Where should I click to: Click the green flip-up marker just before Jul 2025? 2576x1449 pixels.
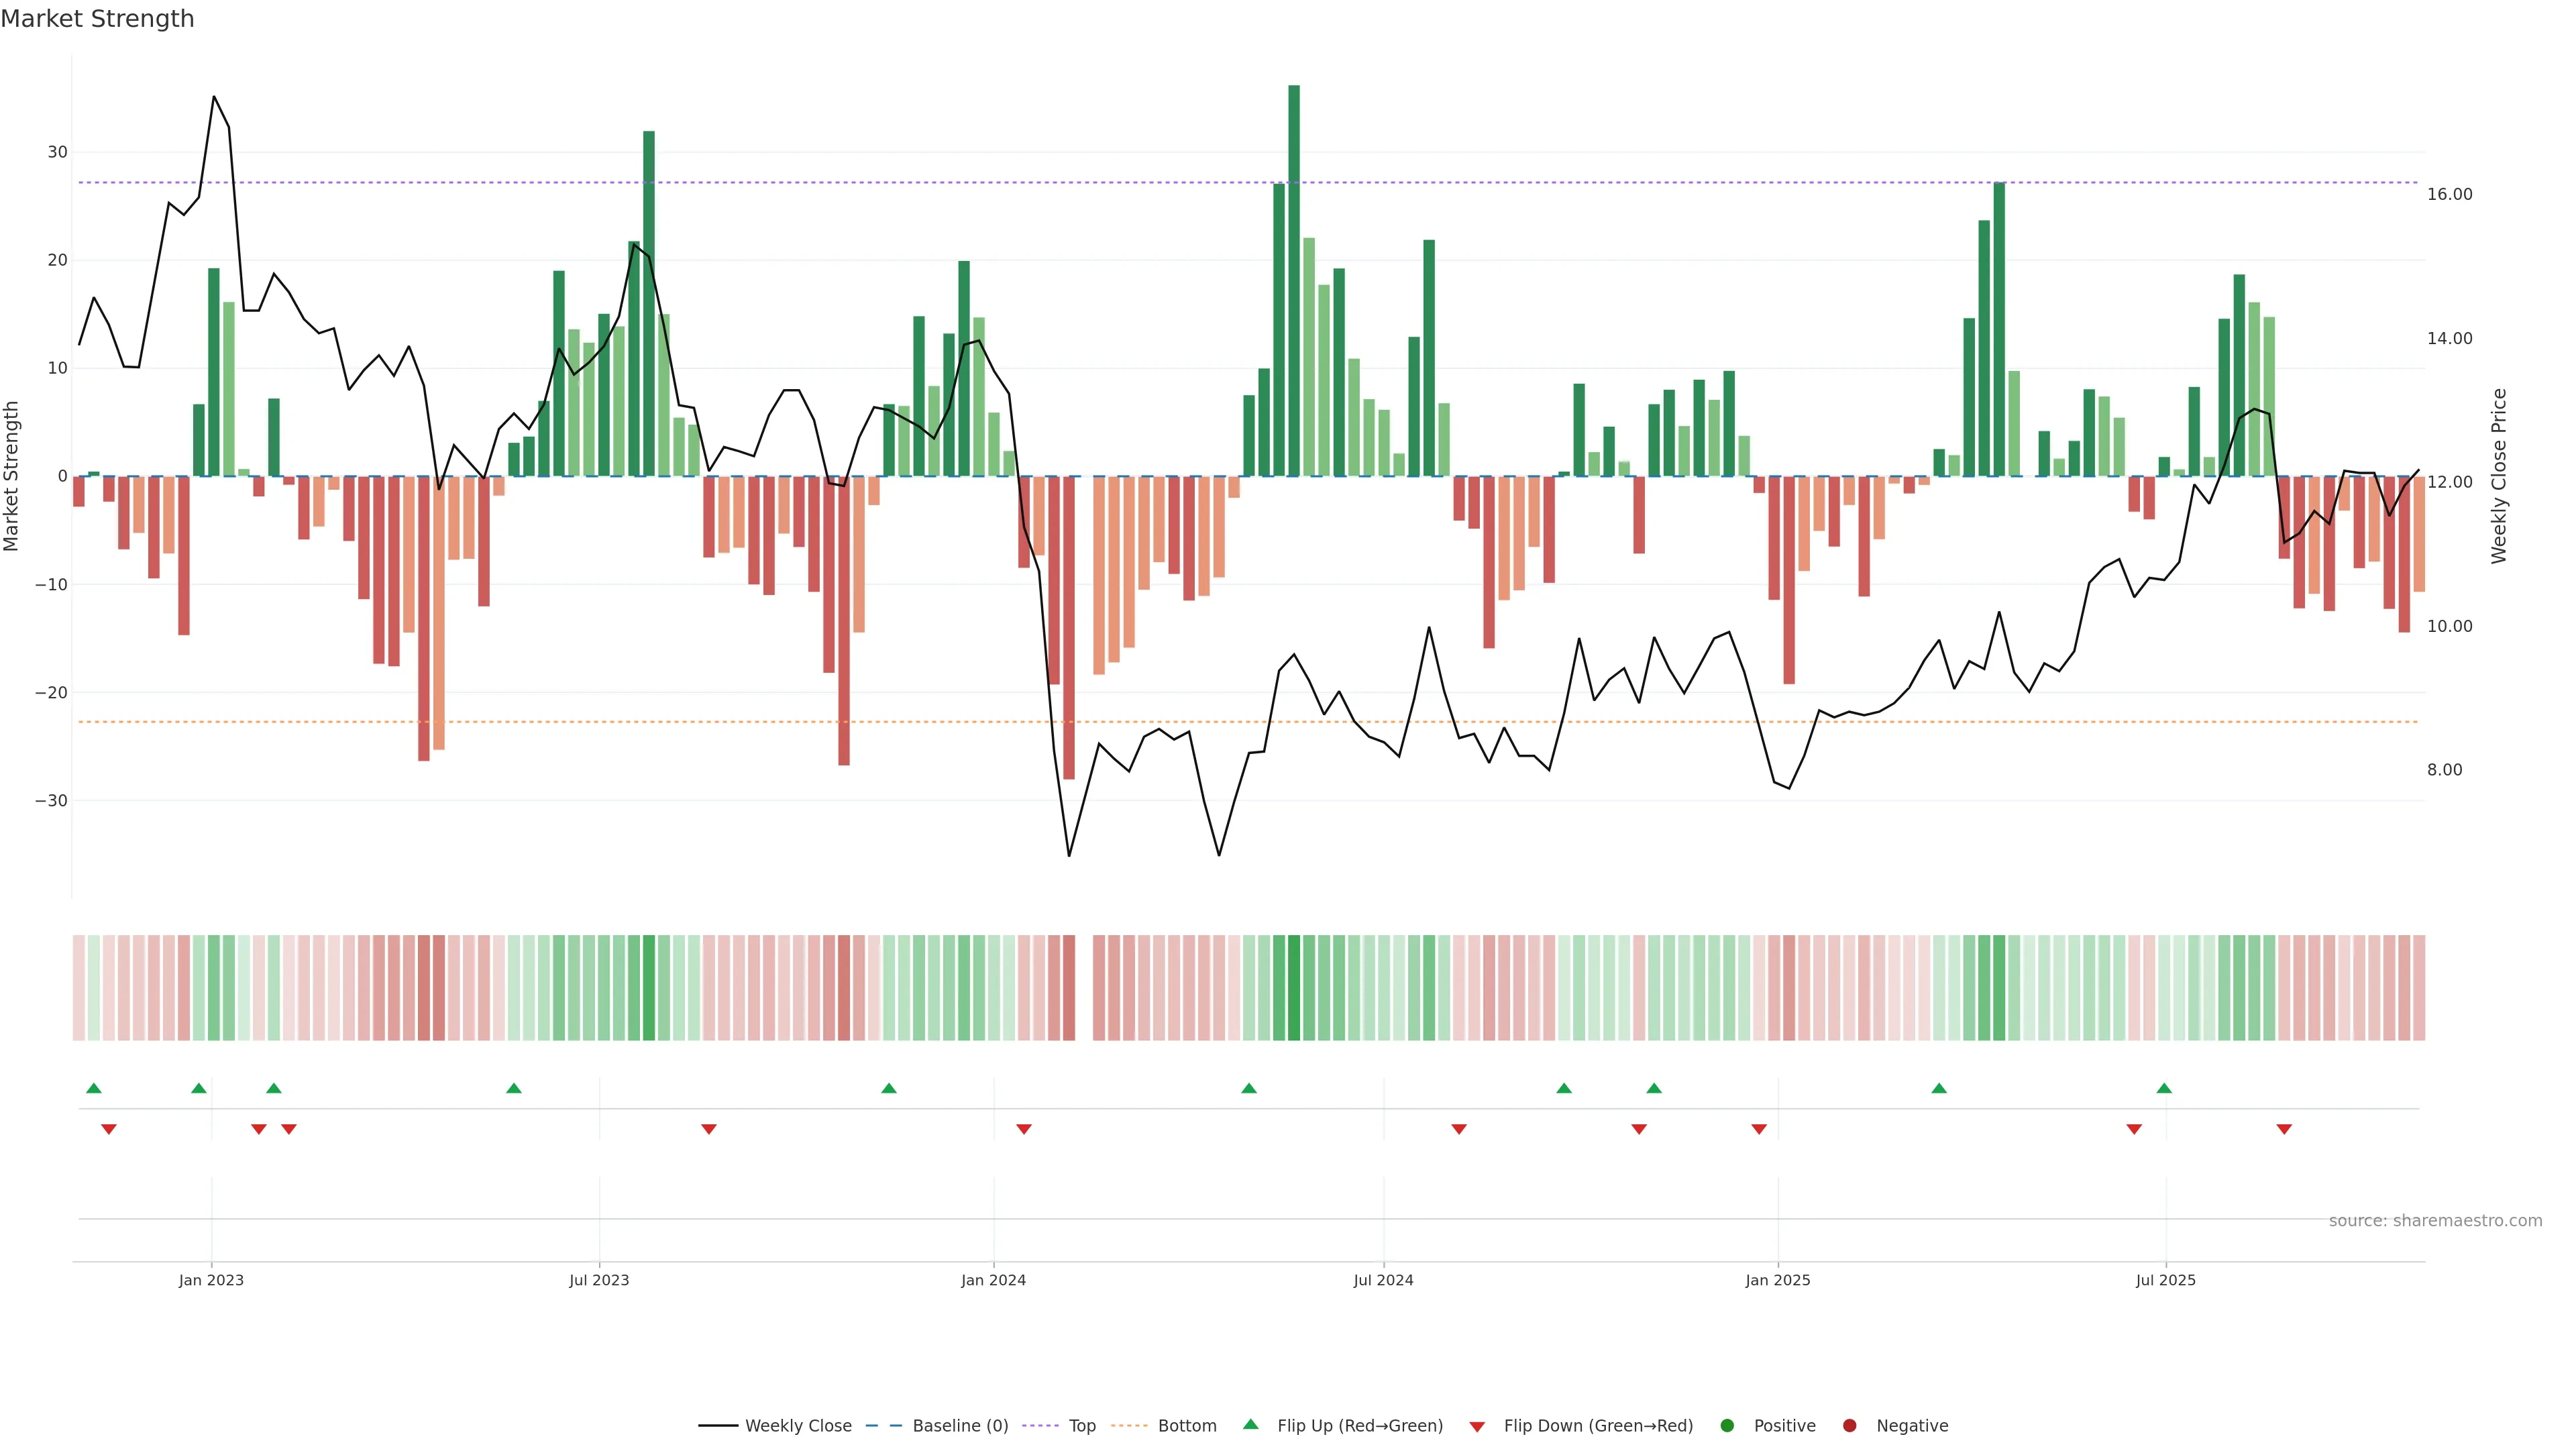[x=2164, y=1088]
